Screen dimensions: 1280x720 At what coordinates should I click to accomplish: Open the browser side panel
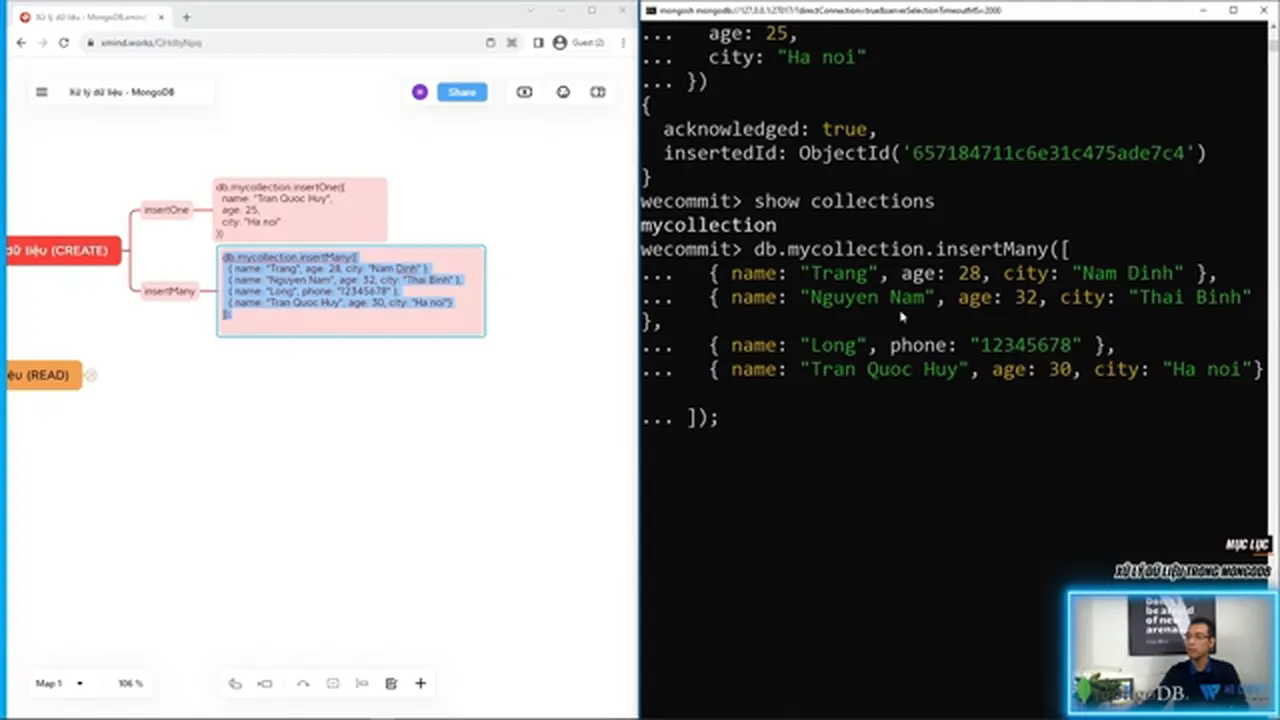click(x=538, y=43)
